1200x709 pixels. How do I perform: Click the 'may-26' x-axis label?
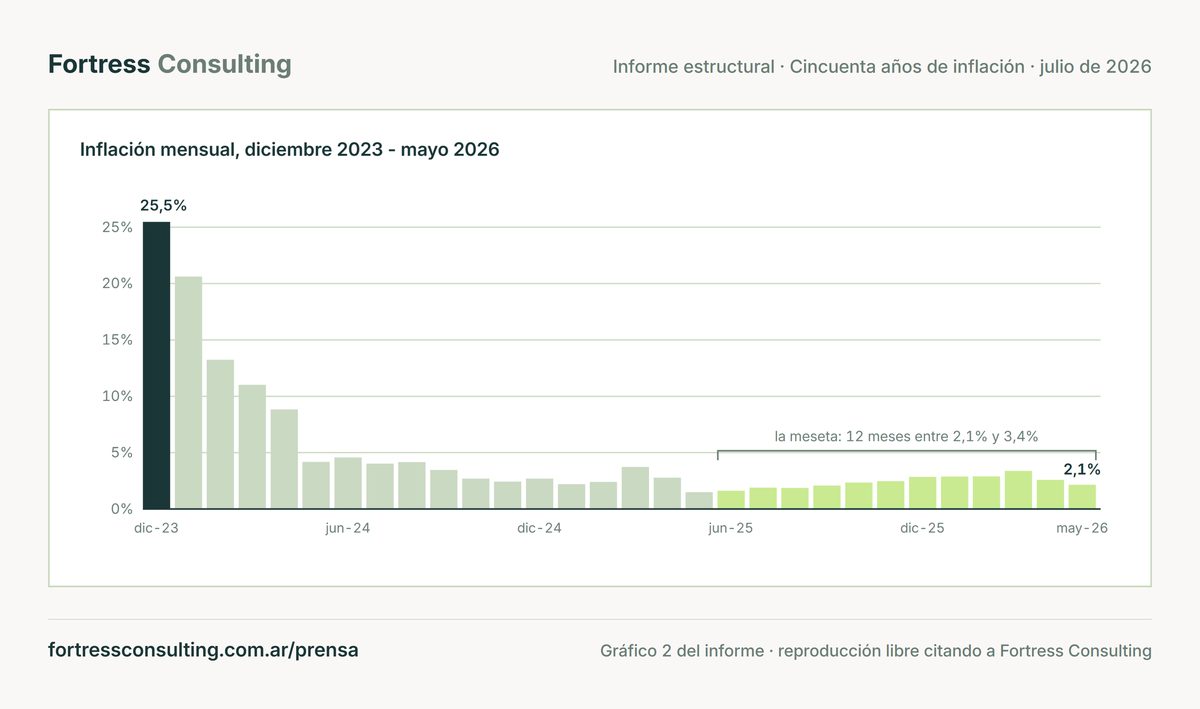point(1082,528)
